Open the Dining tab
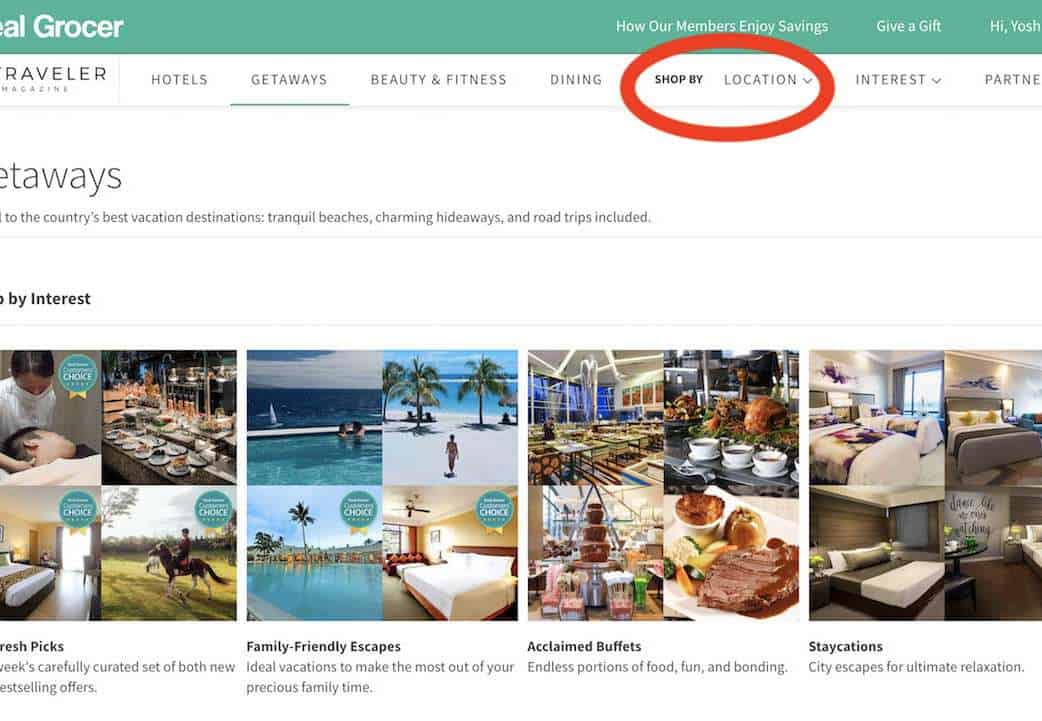Screen dimensions: 1042x721 (576, 80)
